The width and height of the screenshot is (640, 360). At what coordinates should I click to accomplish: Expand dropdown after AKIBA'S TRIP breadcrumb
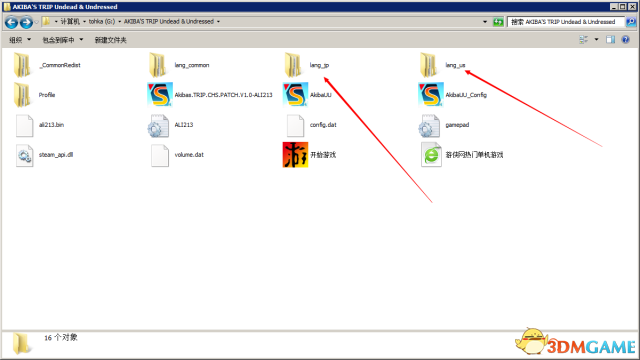pos(218,21)
